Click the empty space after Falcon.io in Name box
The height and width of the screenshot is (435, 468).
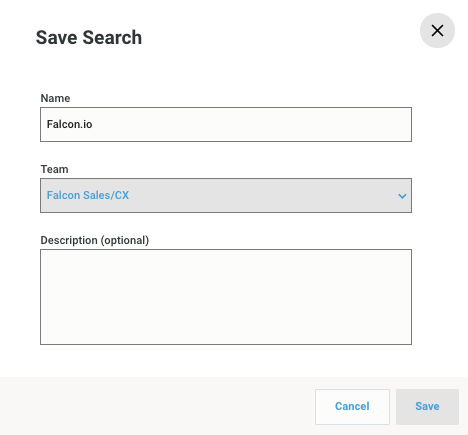(250, 124)
